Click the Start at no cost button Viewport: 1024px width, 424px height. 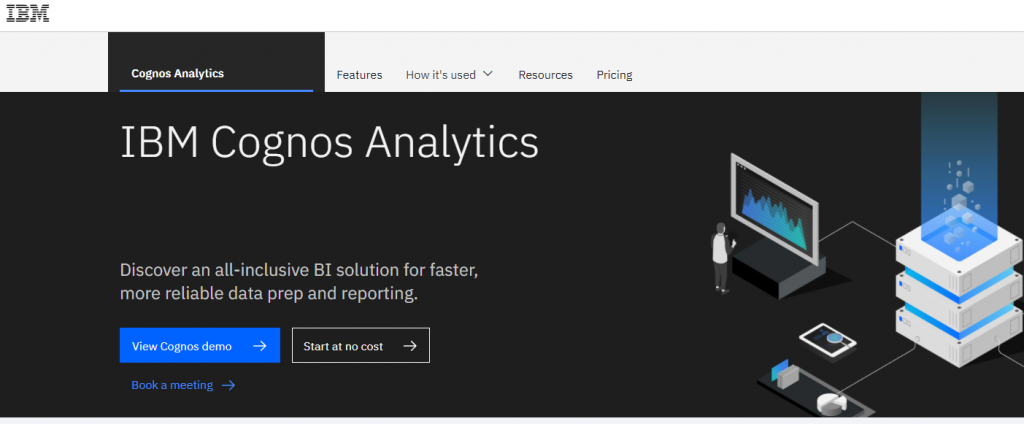(360, 346)
